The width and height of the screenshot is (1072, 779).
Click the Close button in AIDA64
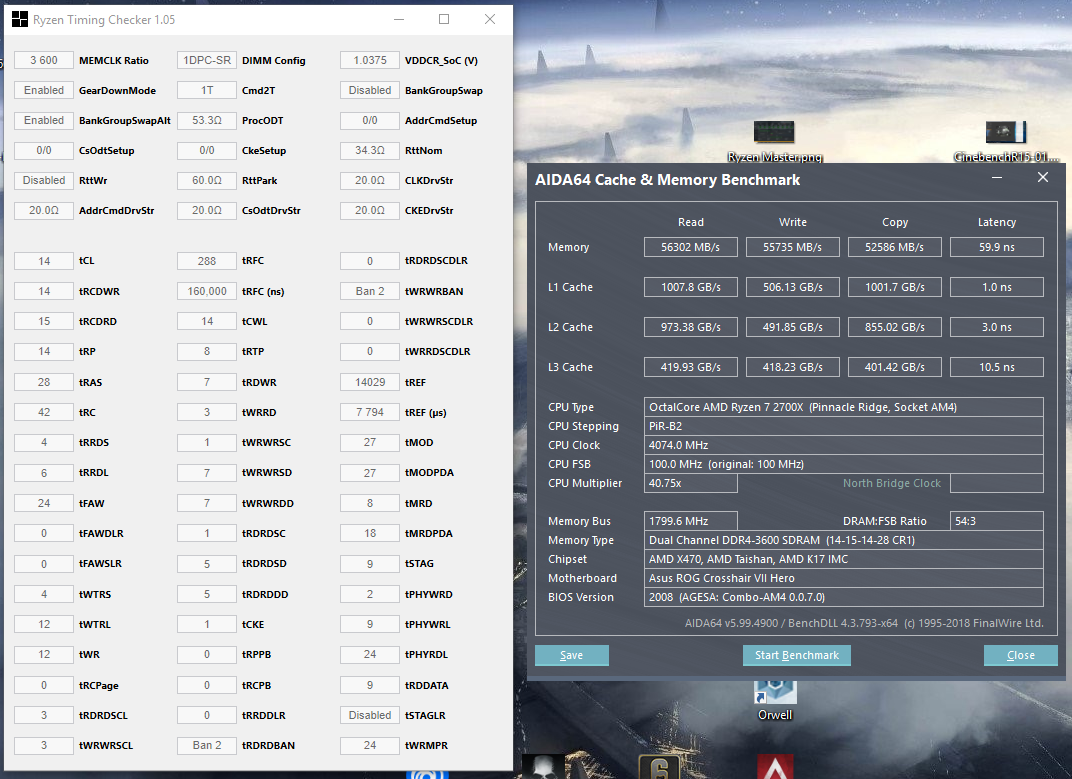(1021, 655)
